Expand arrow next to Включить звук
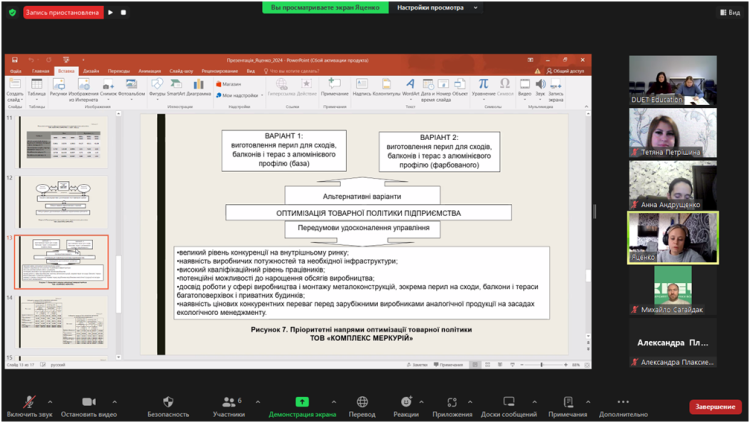 click(51, 401)
